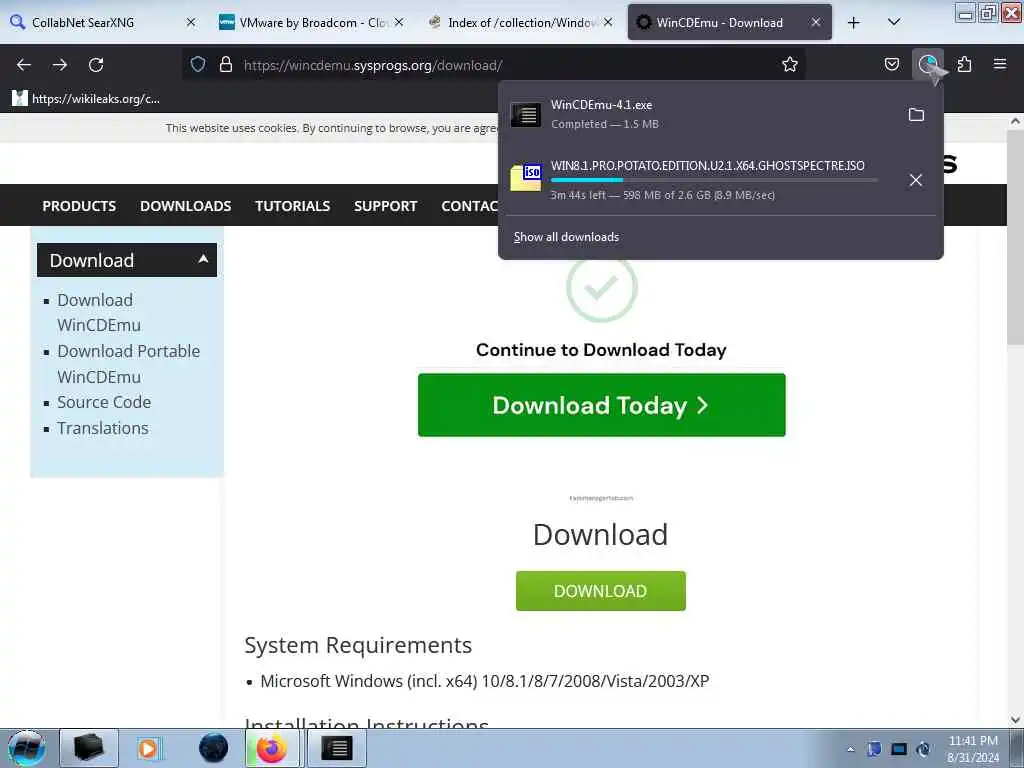Open the PRODUCTS site menu
The width and height of the screenshot is (1024, 768).
pyautogui.click(x=79, y=206)
